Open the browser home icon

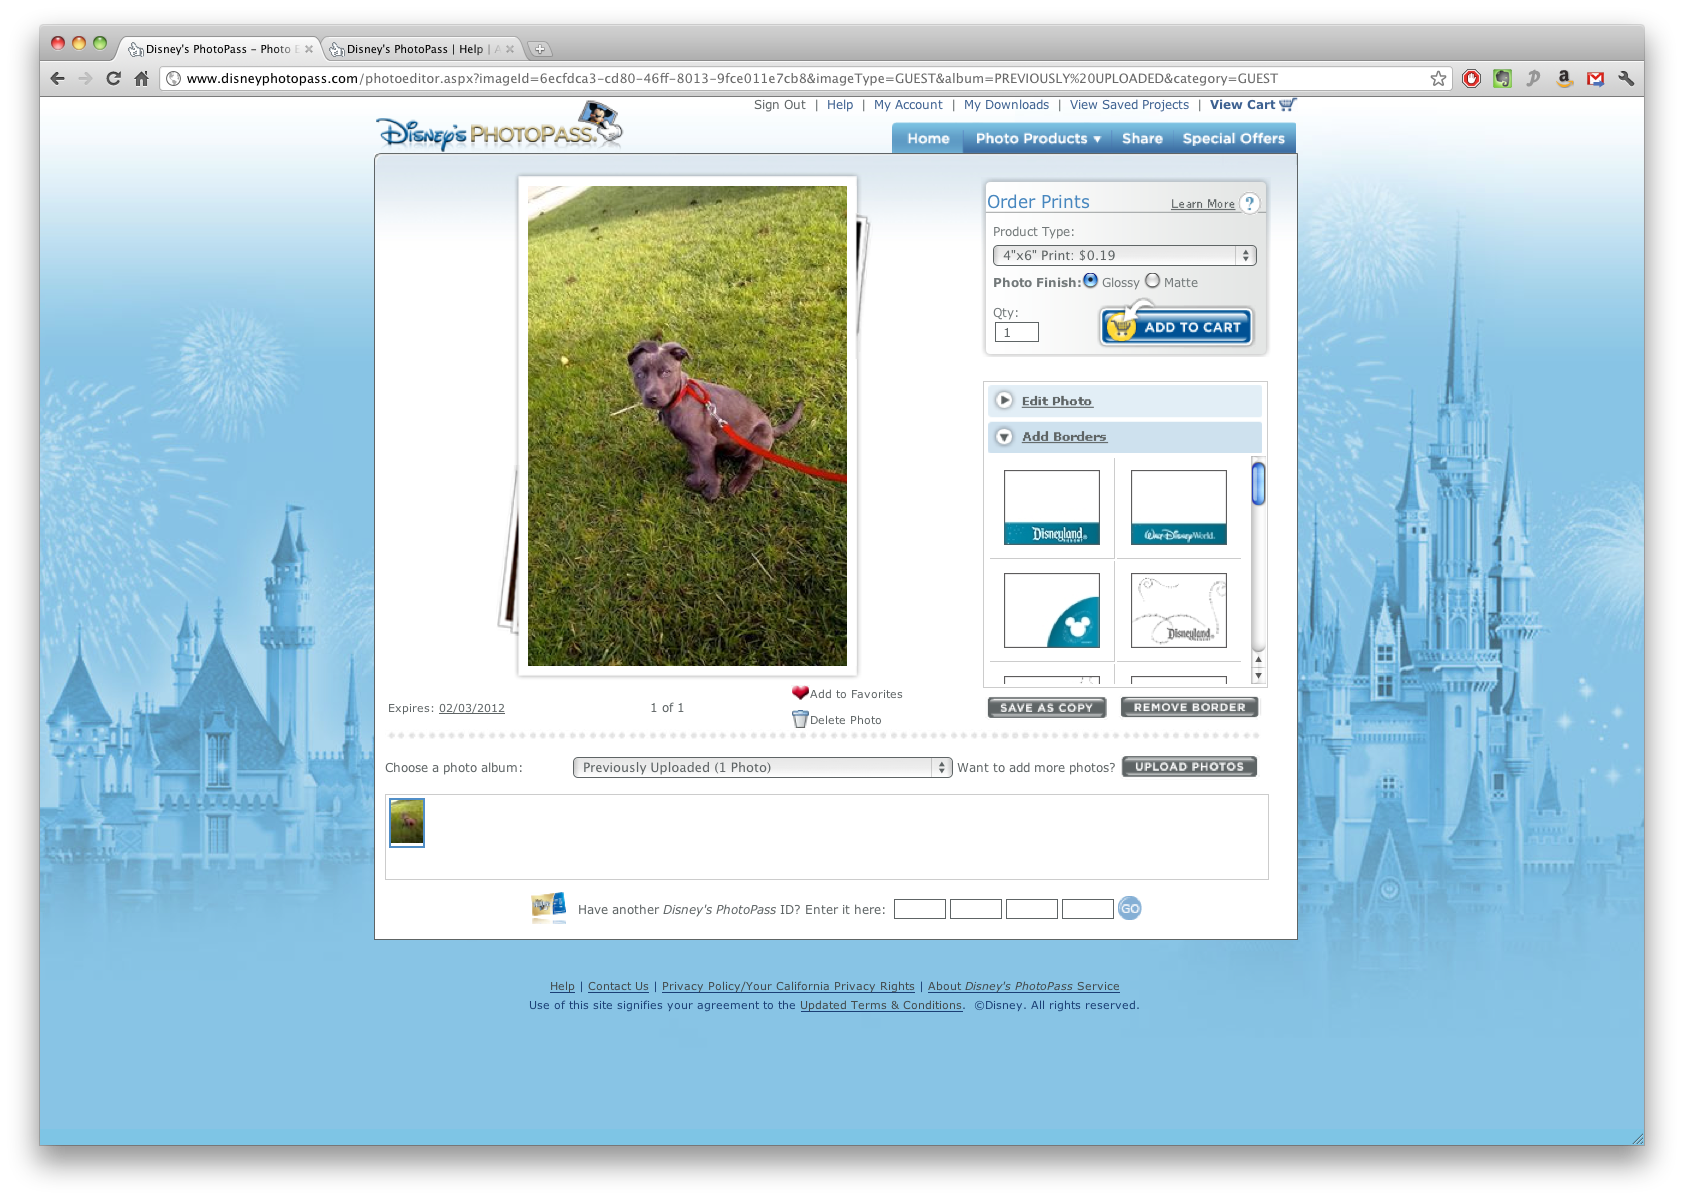pos(141,78)
